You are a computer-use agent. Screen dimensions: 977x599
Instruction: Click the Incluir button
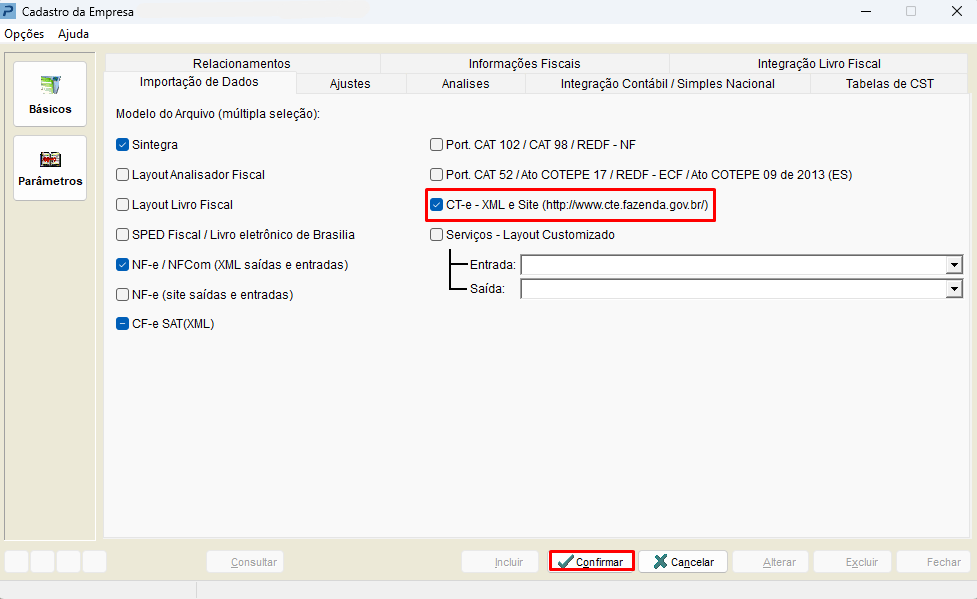[500, 562]
